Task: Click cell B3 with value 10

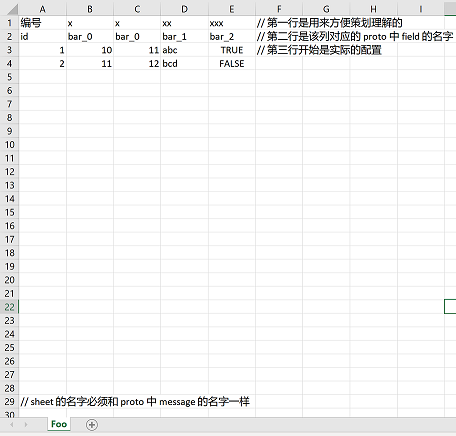Action: [90, 50]
